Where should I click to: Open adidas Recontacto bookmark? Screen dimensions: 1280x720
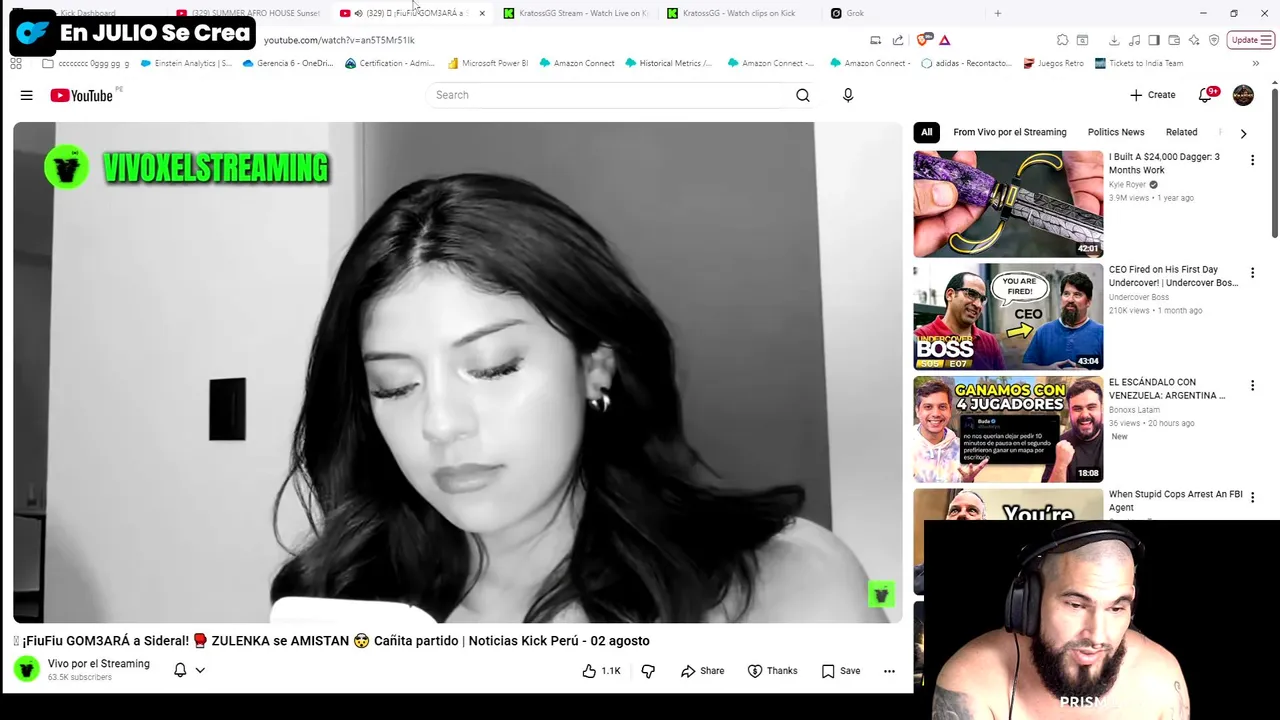(x=966, y=63)
